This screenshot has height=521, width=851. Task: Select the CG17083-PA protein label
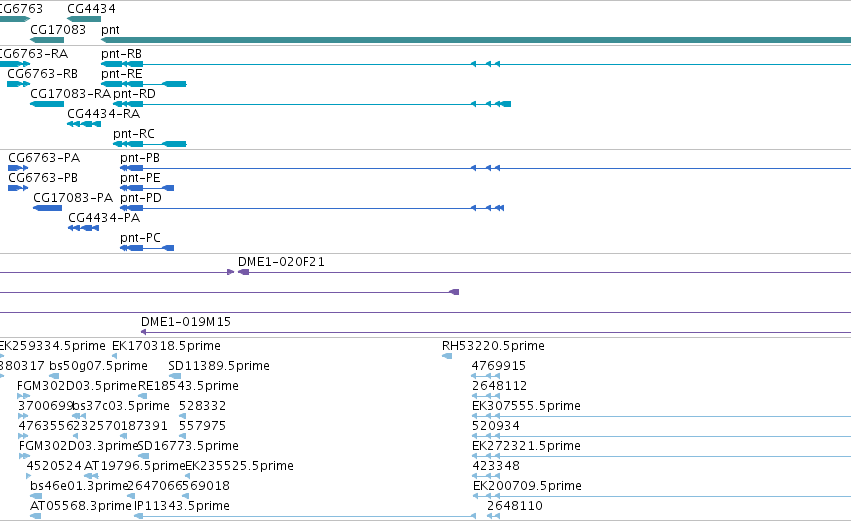coord(73,198)
